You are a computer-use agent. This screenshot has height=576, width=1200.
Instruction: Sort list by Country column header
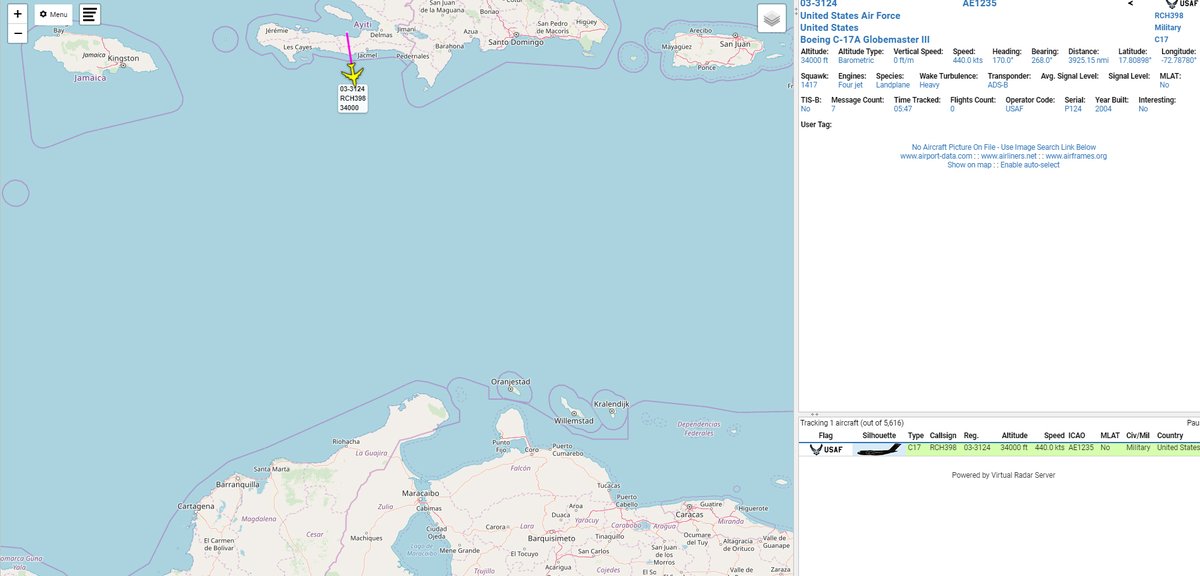click(x=1170, y=436)
